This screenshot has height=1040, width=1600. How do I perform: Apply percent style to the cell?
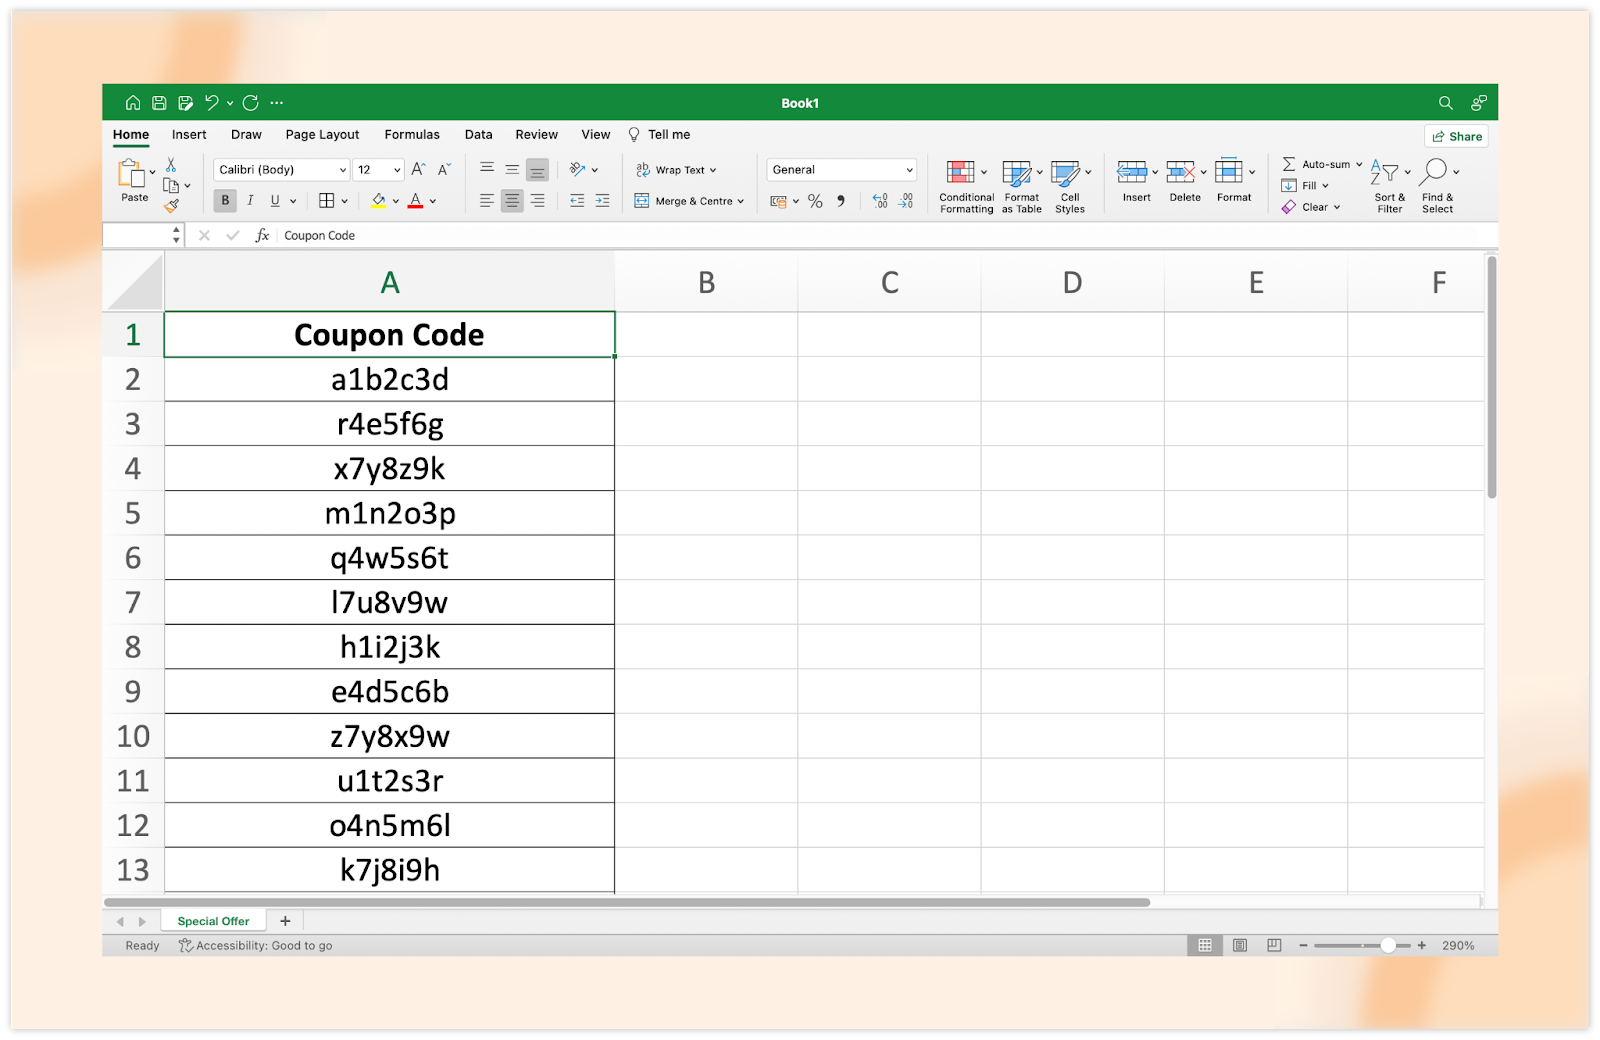point(815,201)
